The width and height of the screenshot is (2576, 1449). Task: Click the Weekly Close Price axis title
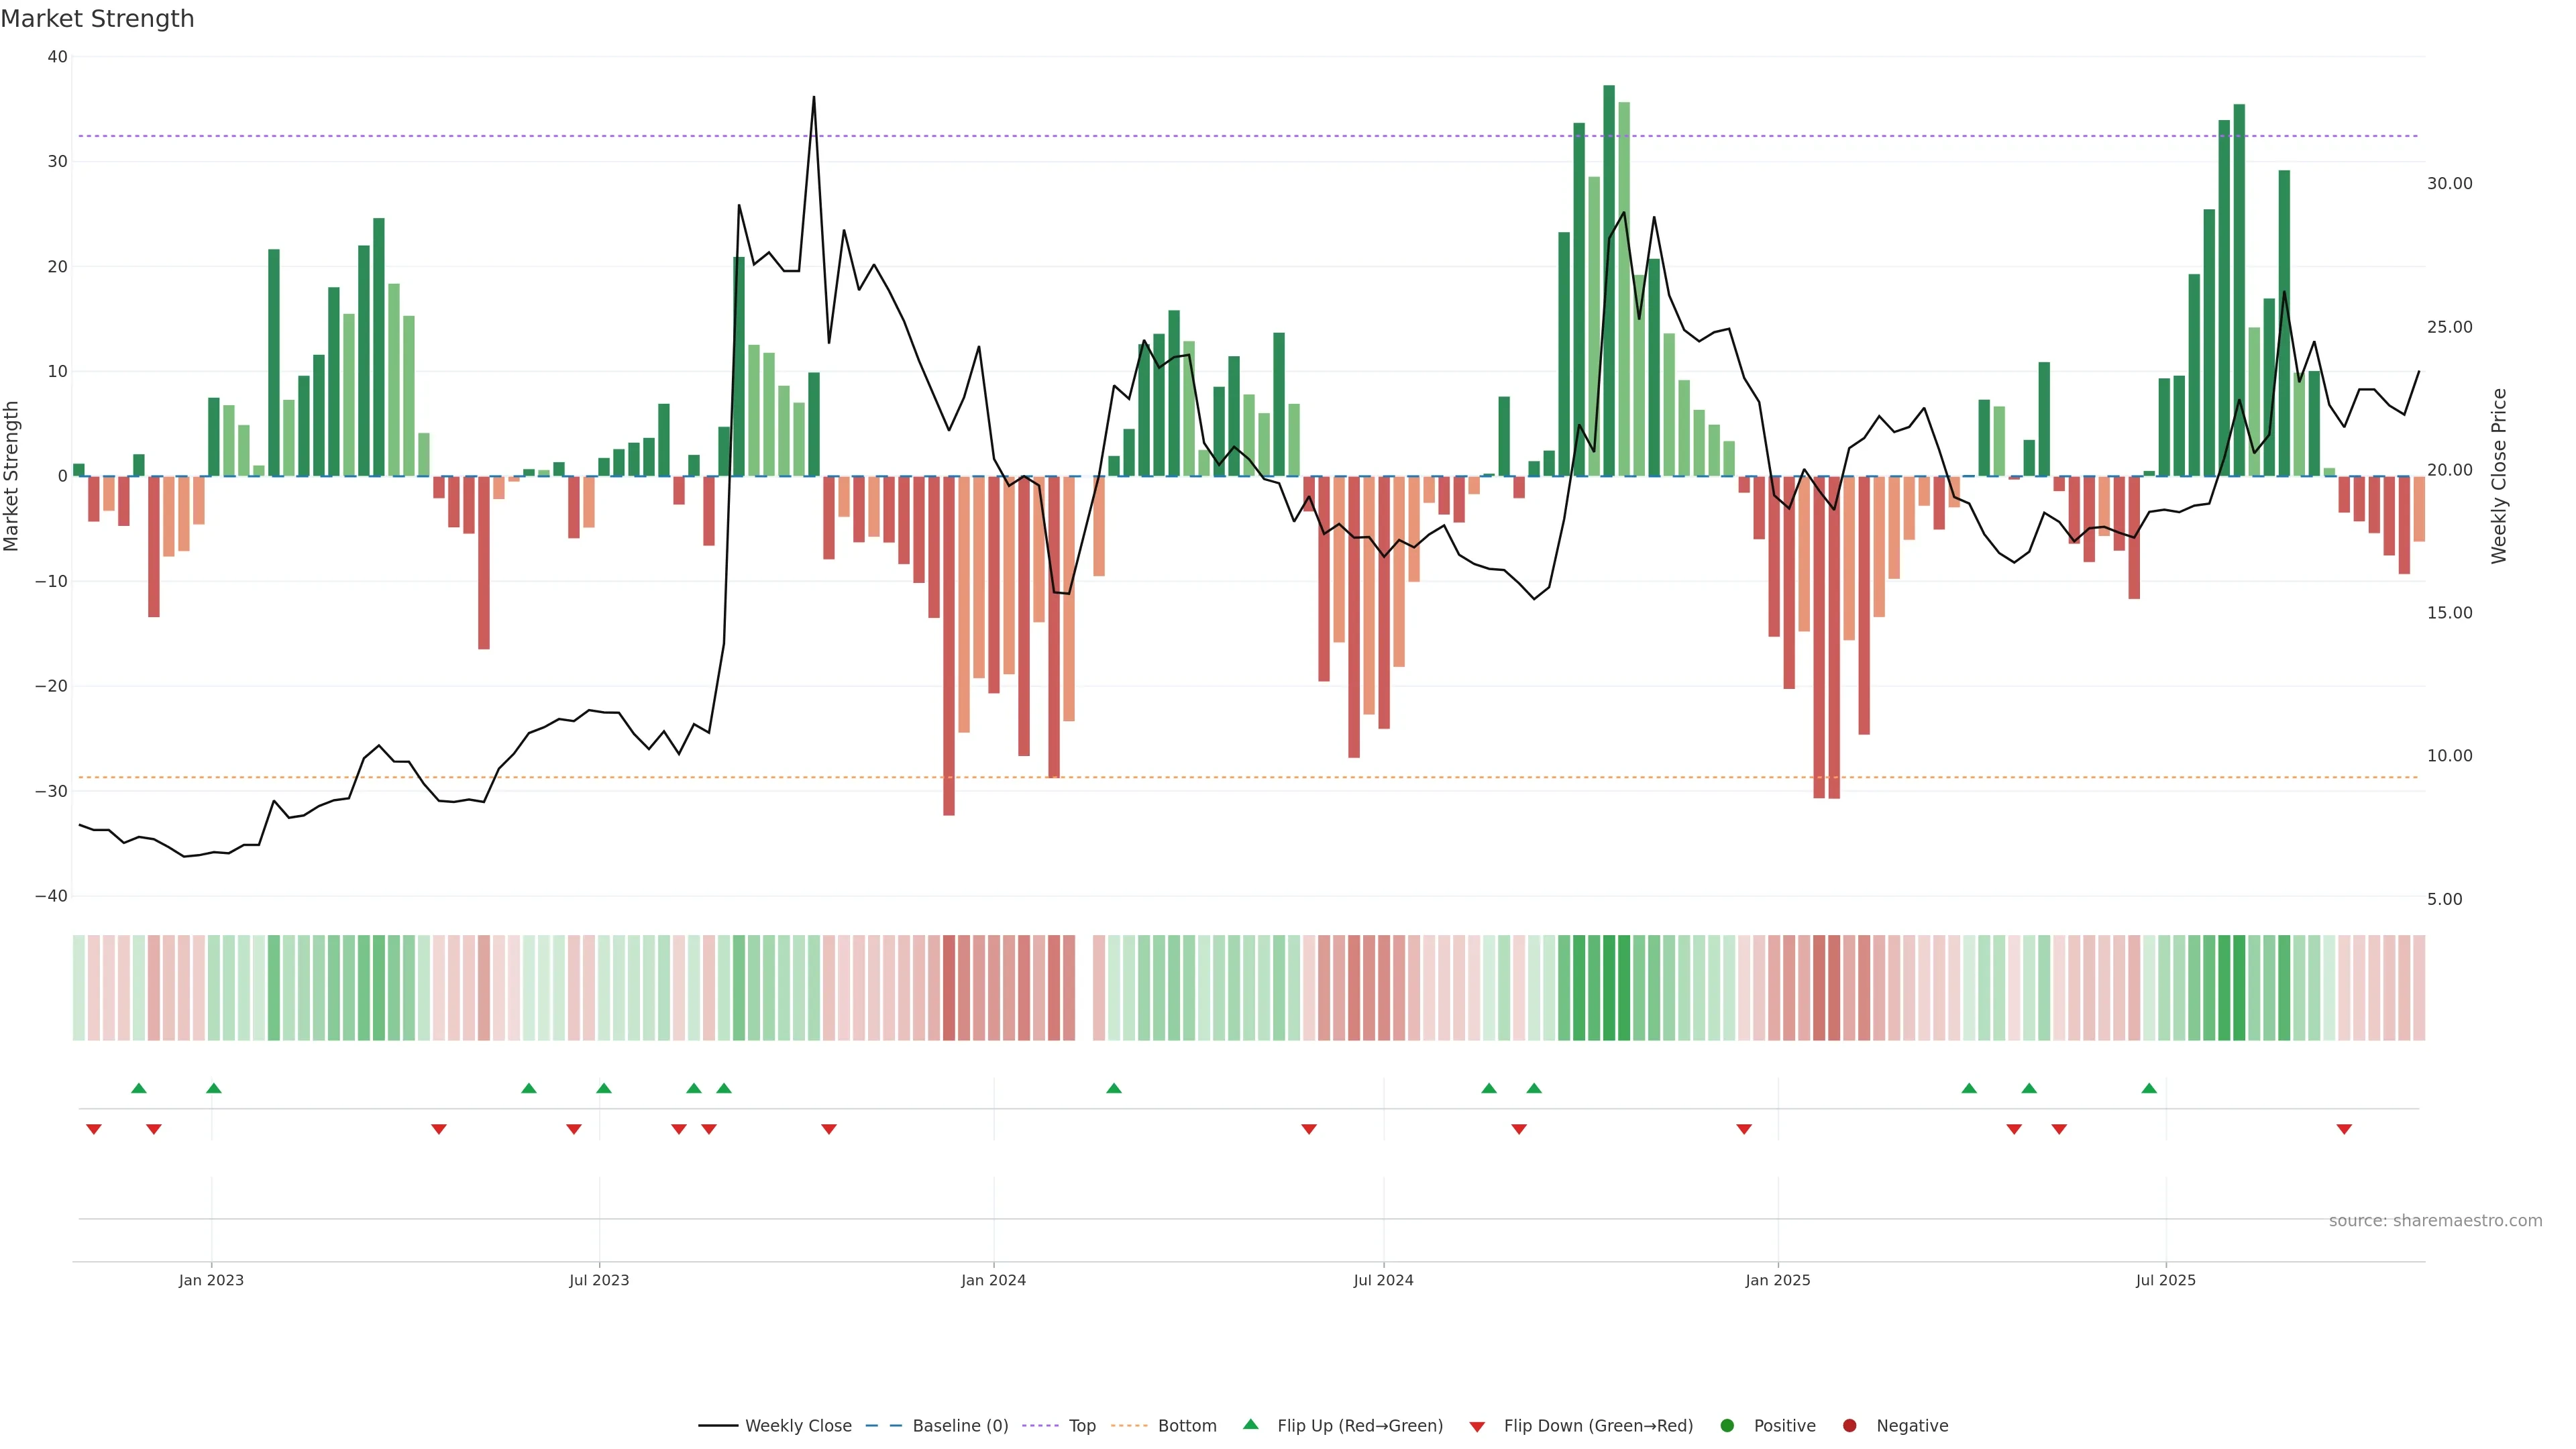(x=2499, y=476)
